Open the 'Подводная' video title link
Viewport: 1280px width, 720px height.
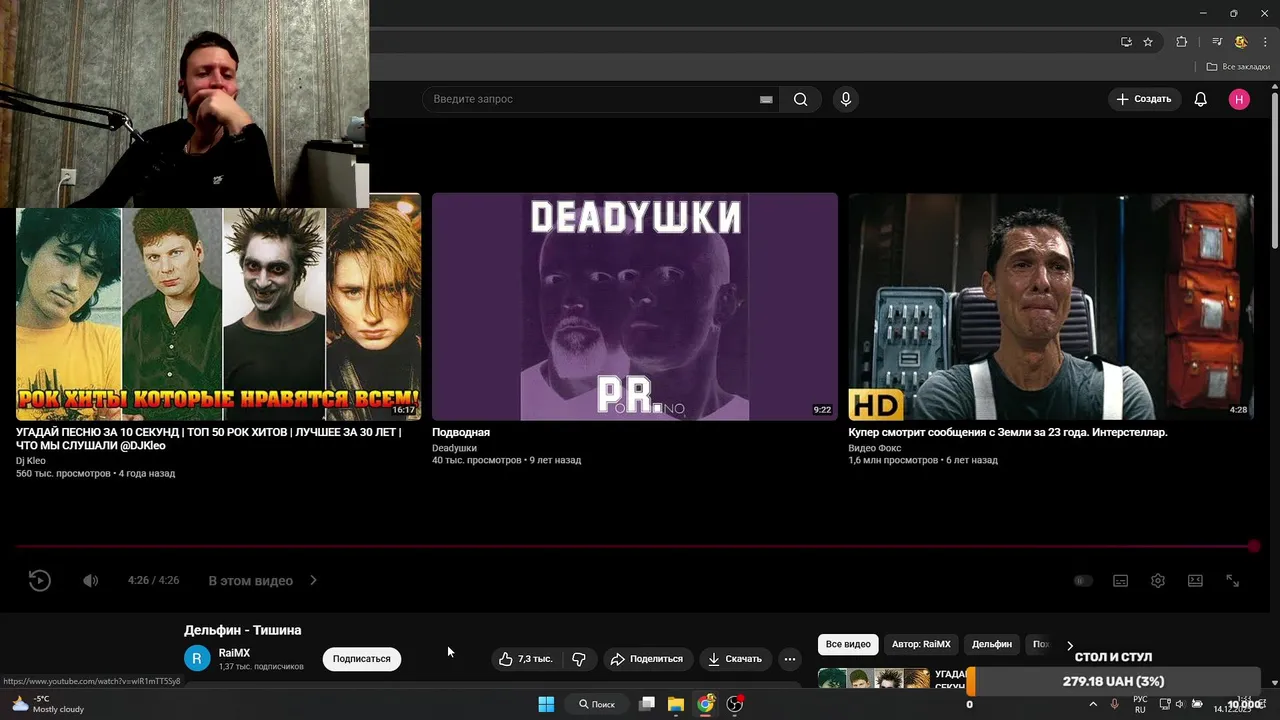(461, 432)
